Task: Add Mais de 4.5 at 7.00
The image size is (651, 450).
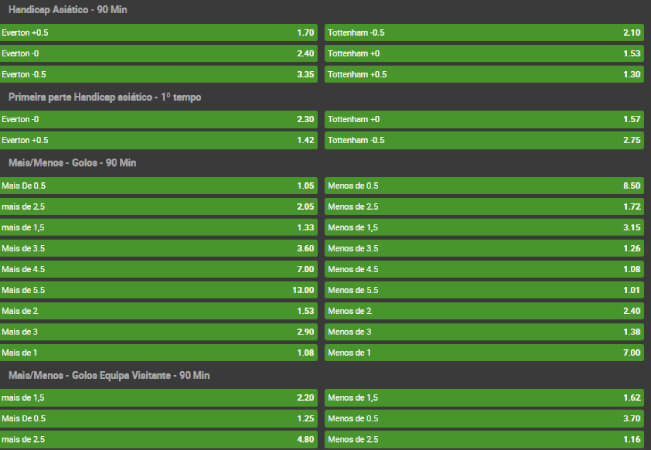Action: click(x=159, y=269)
